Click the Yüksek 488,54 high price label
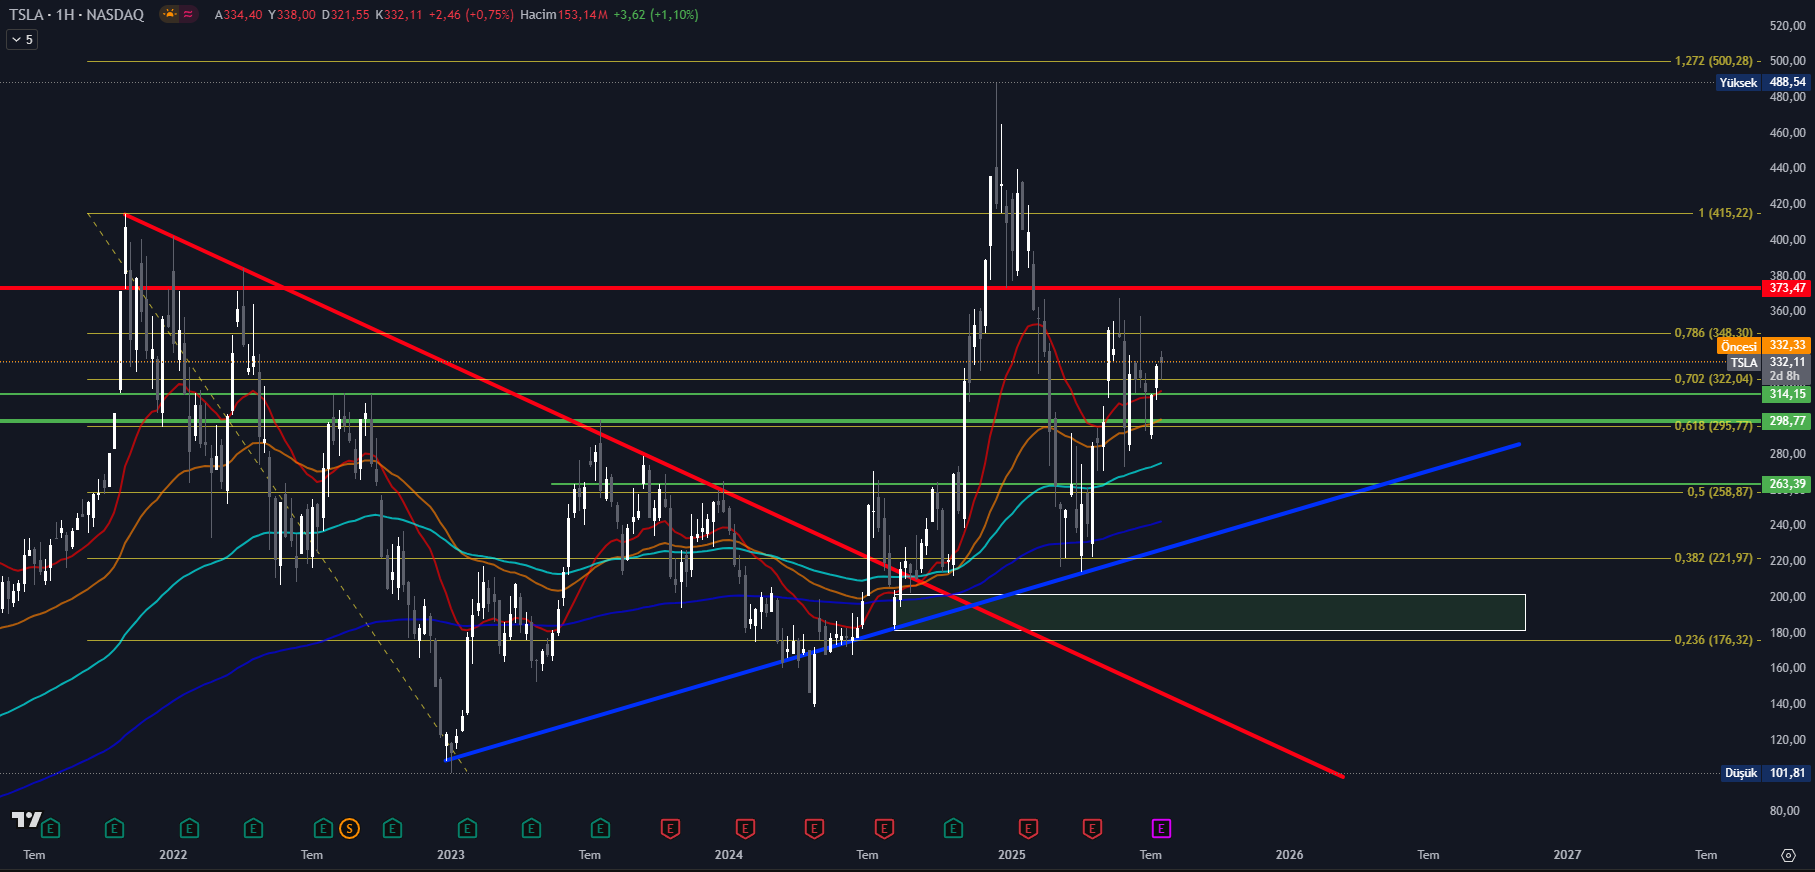 pos(1764,82)
